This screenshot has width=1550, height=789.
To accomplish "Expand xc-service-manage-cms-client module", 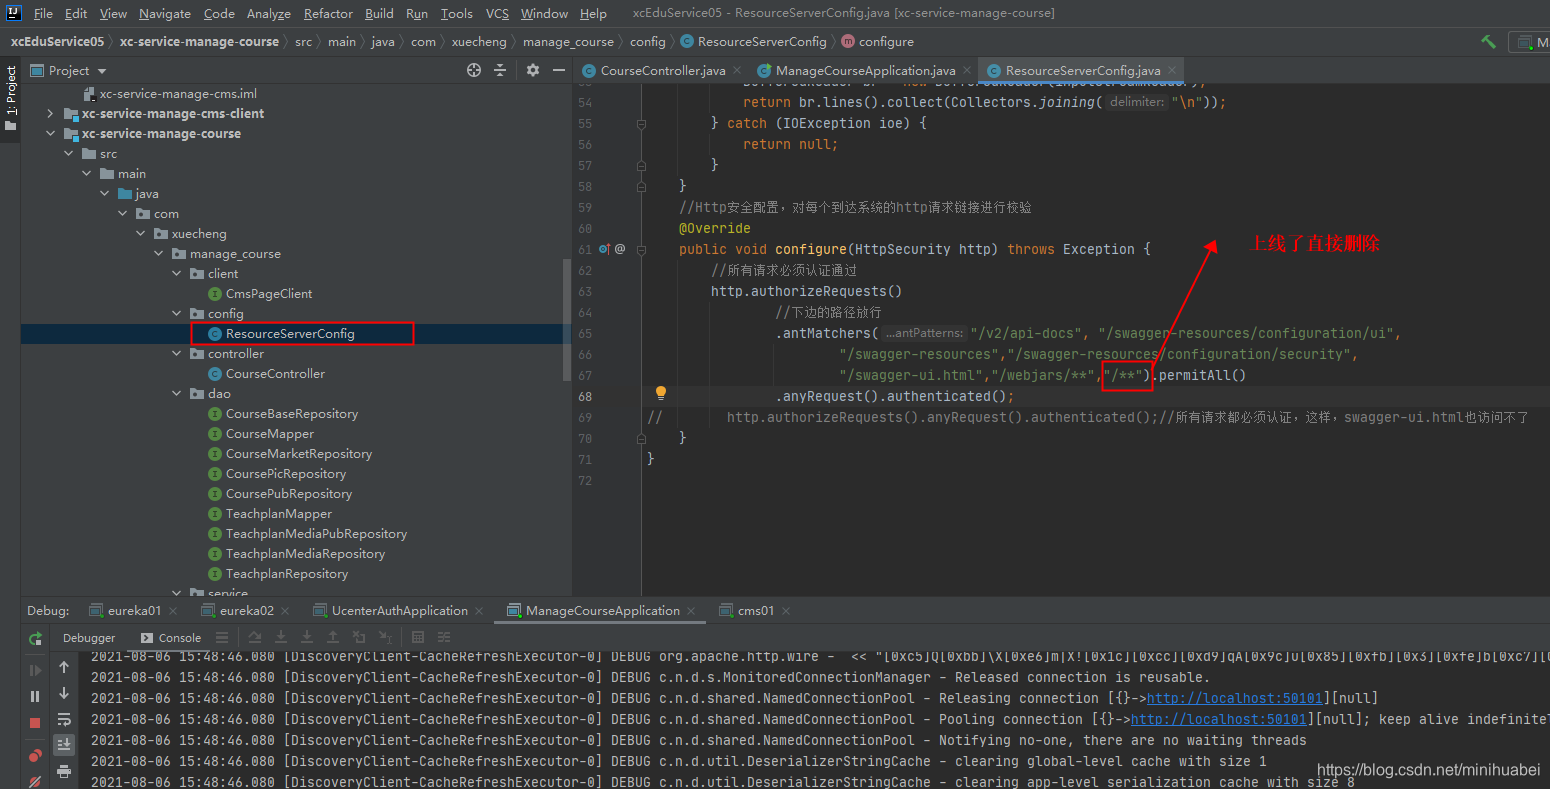I will (x=50, y=114).
